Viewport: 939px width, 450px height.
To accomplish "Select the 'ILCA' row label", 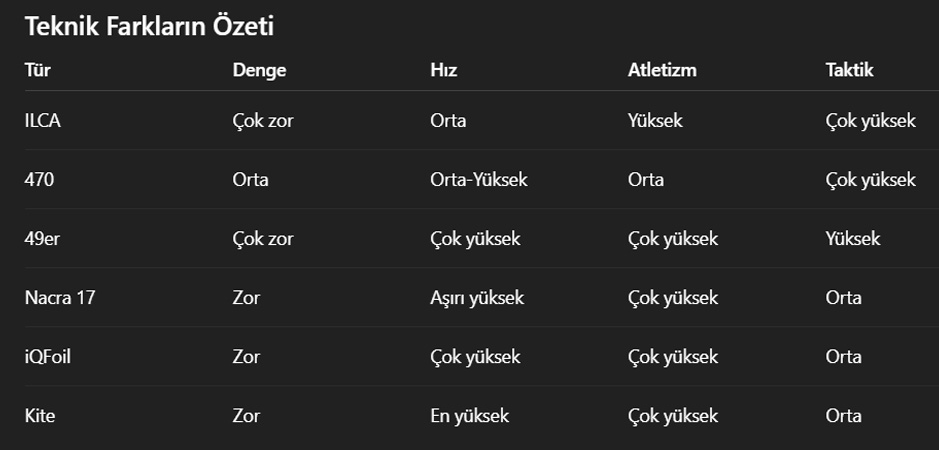I will coord(44,121).
